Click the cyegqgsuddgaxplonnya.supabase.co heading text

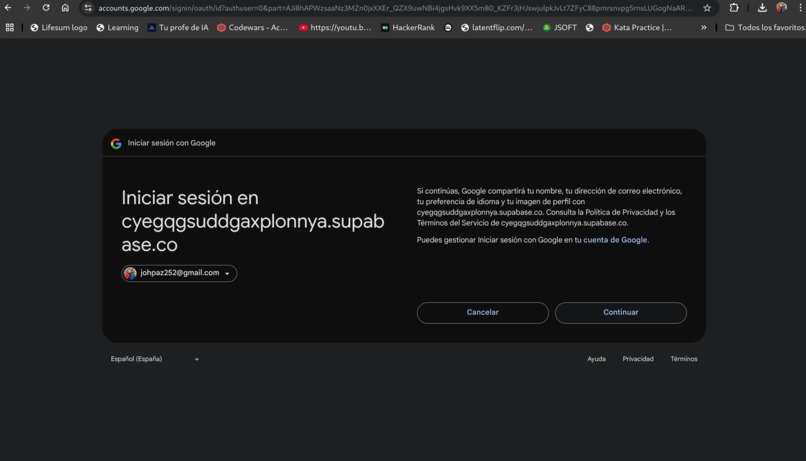[253, 233]
